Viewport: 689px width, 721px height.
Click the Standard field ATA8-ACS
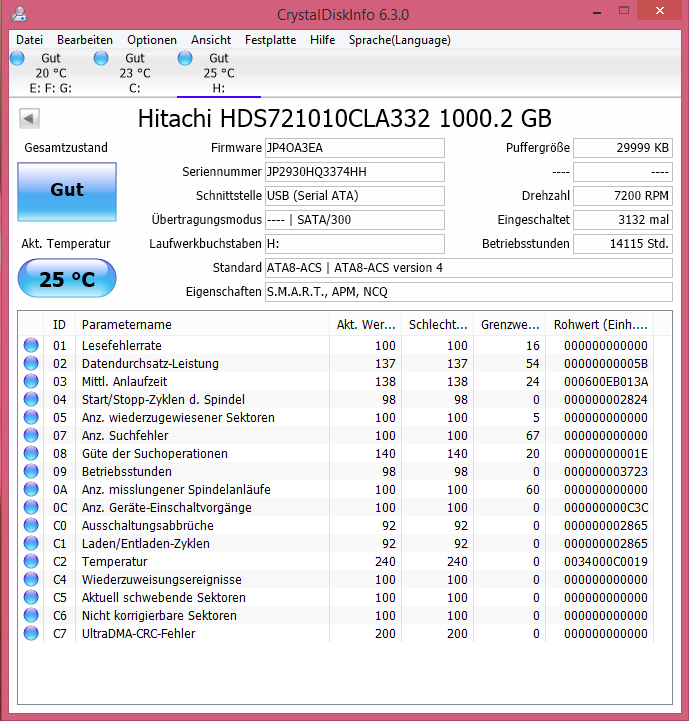[x=469, y=268]
